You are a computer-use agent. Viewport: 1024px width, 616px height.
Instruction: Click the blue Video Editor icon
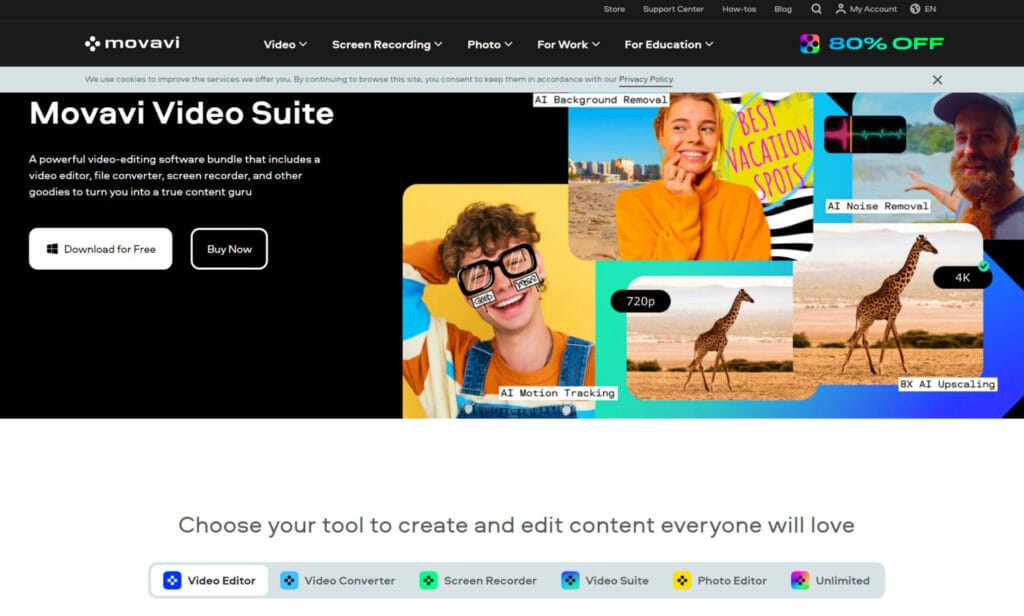[x=172, y=580]
